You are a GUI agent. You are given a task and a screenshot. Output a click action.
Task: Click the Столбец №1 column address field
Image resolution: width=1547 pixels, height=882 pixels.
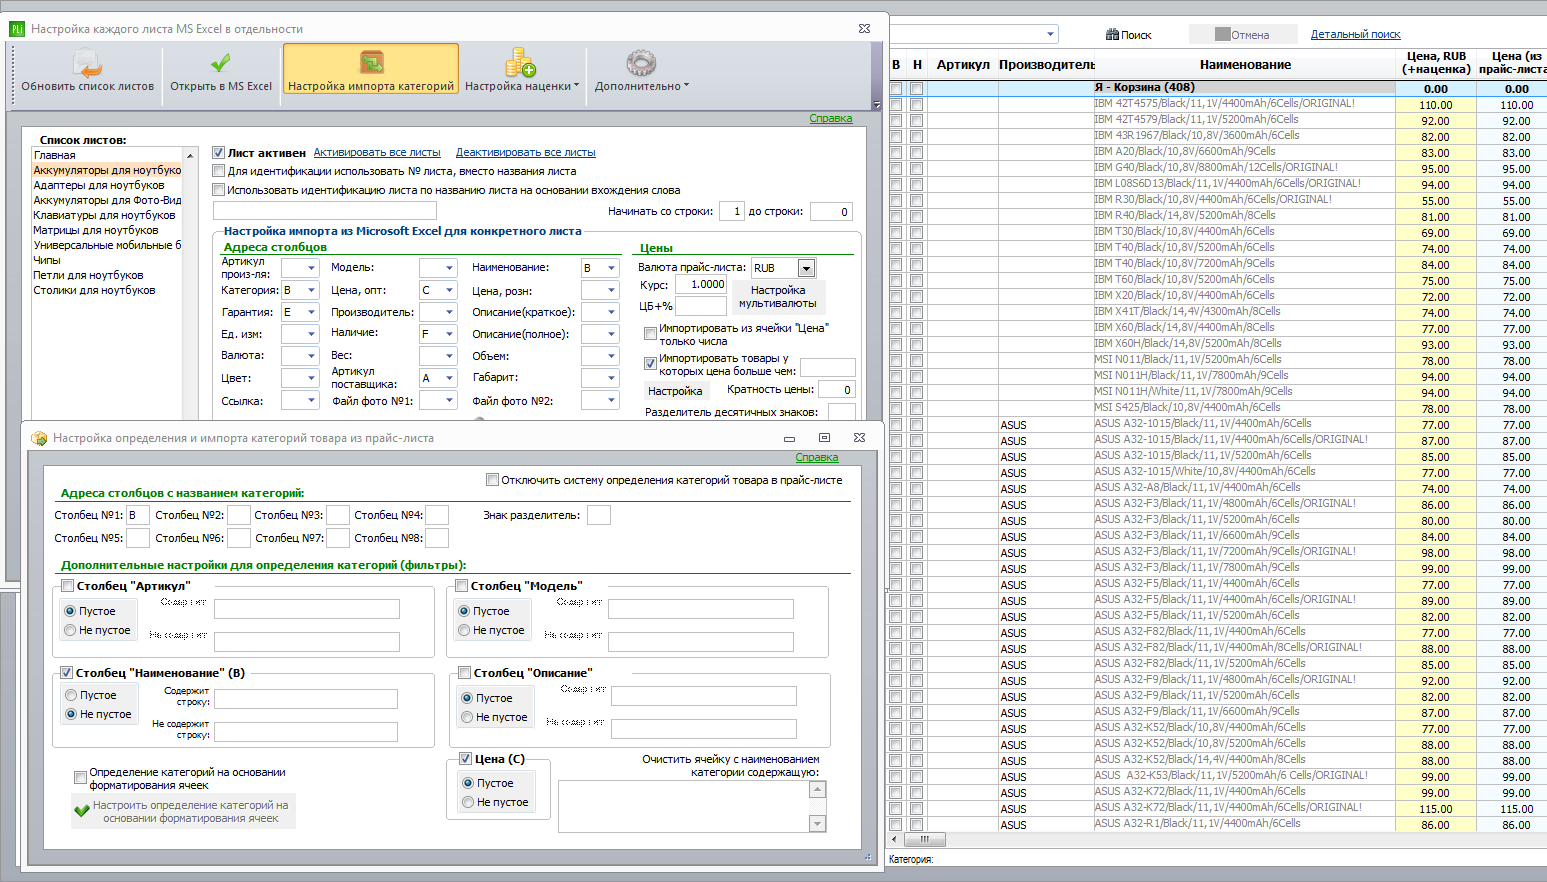(138, 515)
